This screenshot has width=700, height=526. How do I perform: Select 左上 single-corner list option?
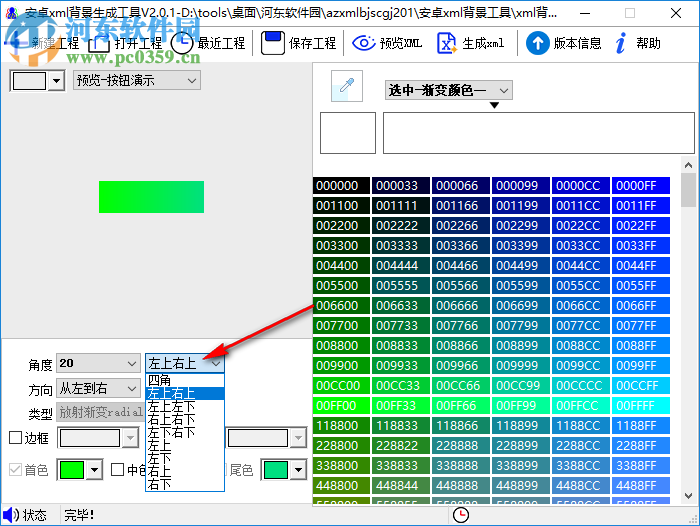pos(185,445)
